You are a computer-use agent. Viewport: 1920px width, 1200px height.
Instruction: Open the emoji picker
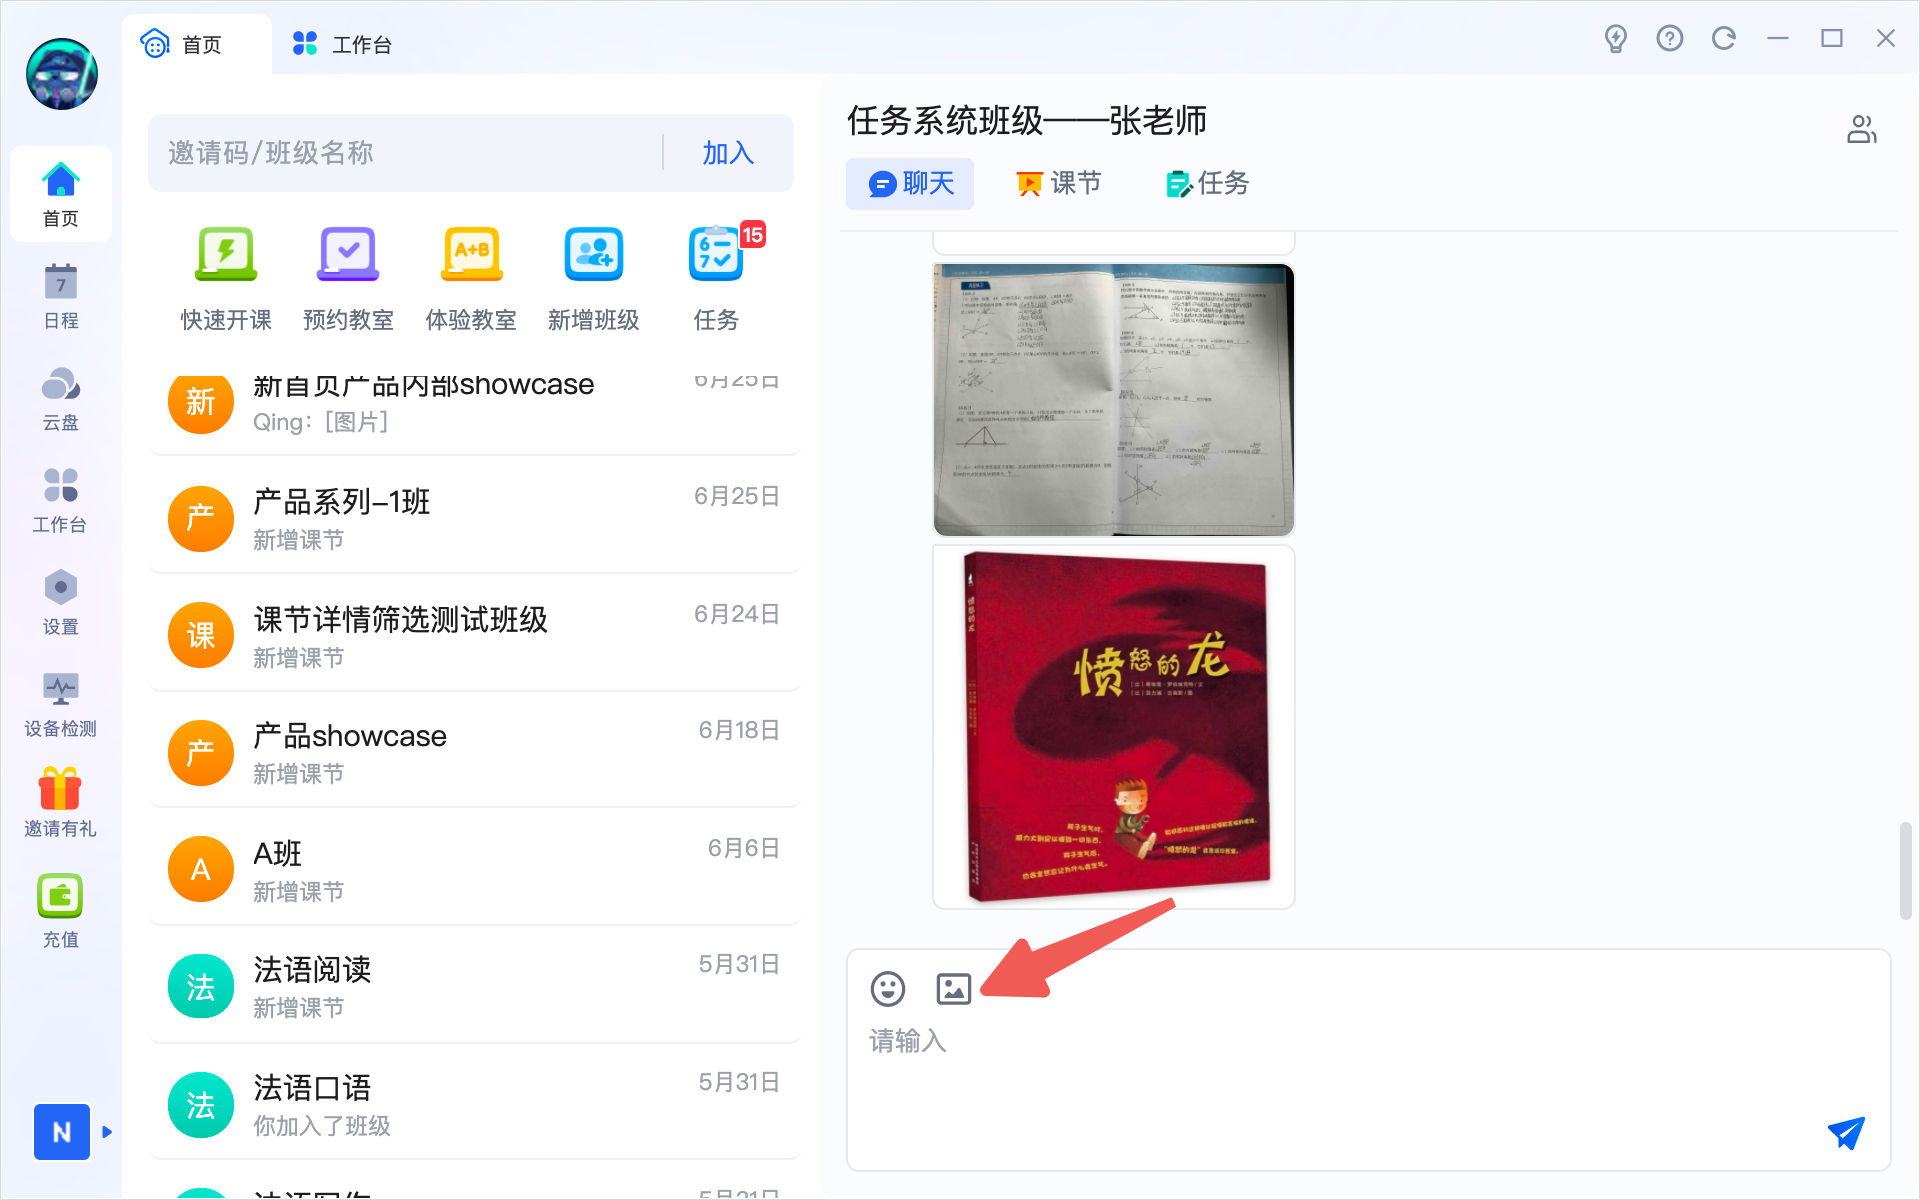(x=888, y=988)
